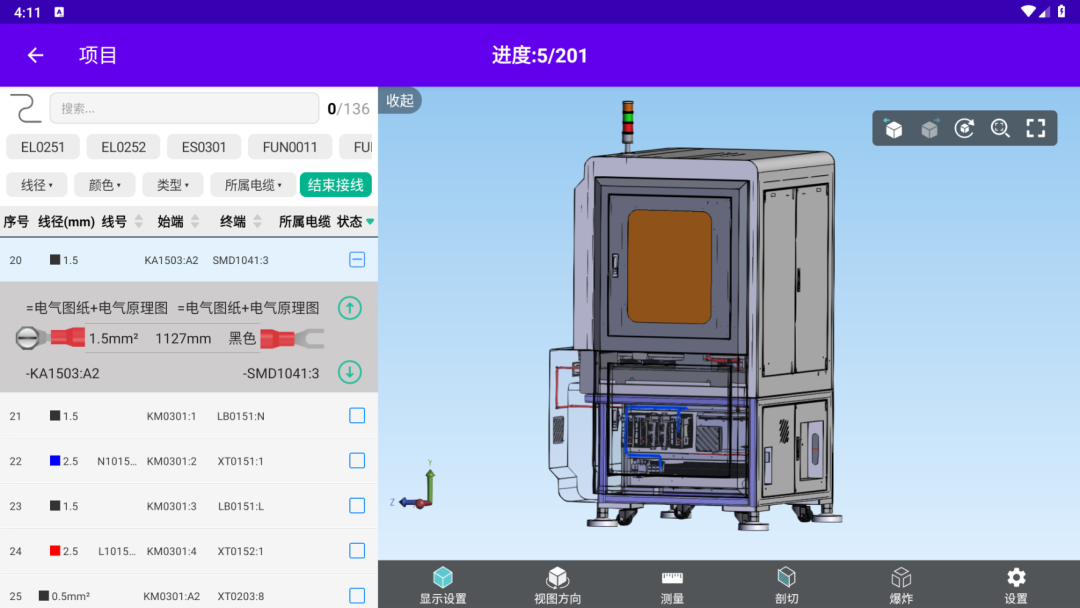Activate the 测量 measure tool

point(672,585)
